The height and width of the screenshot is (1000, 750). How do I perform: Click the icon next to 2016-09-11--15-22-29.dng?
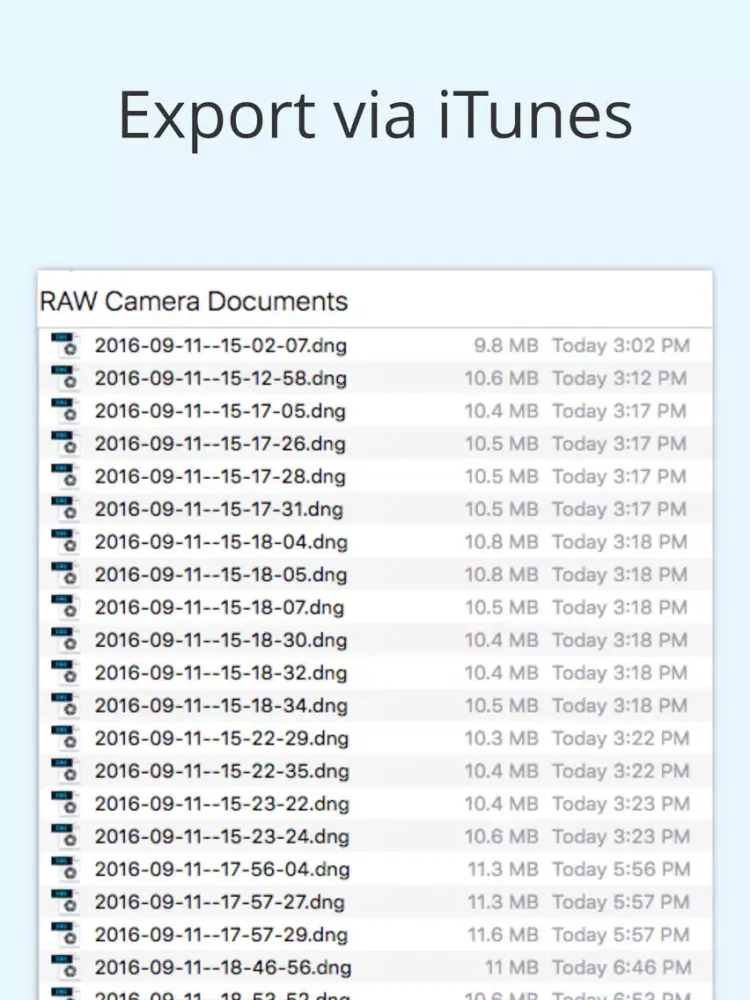[65, 737]
